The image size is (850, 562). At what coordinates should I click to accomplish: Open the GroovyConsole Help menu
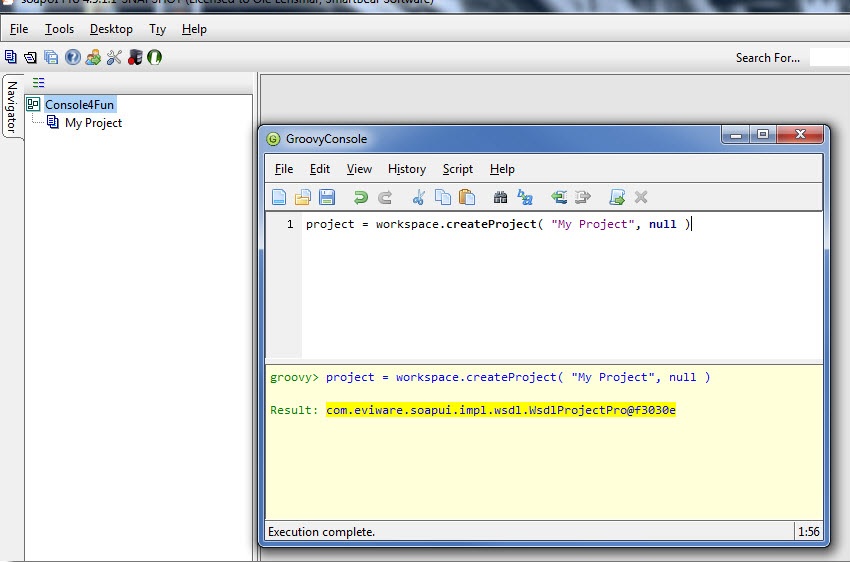[x=502, y=169]
